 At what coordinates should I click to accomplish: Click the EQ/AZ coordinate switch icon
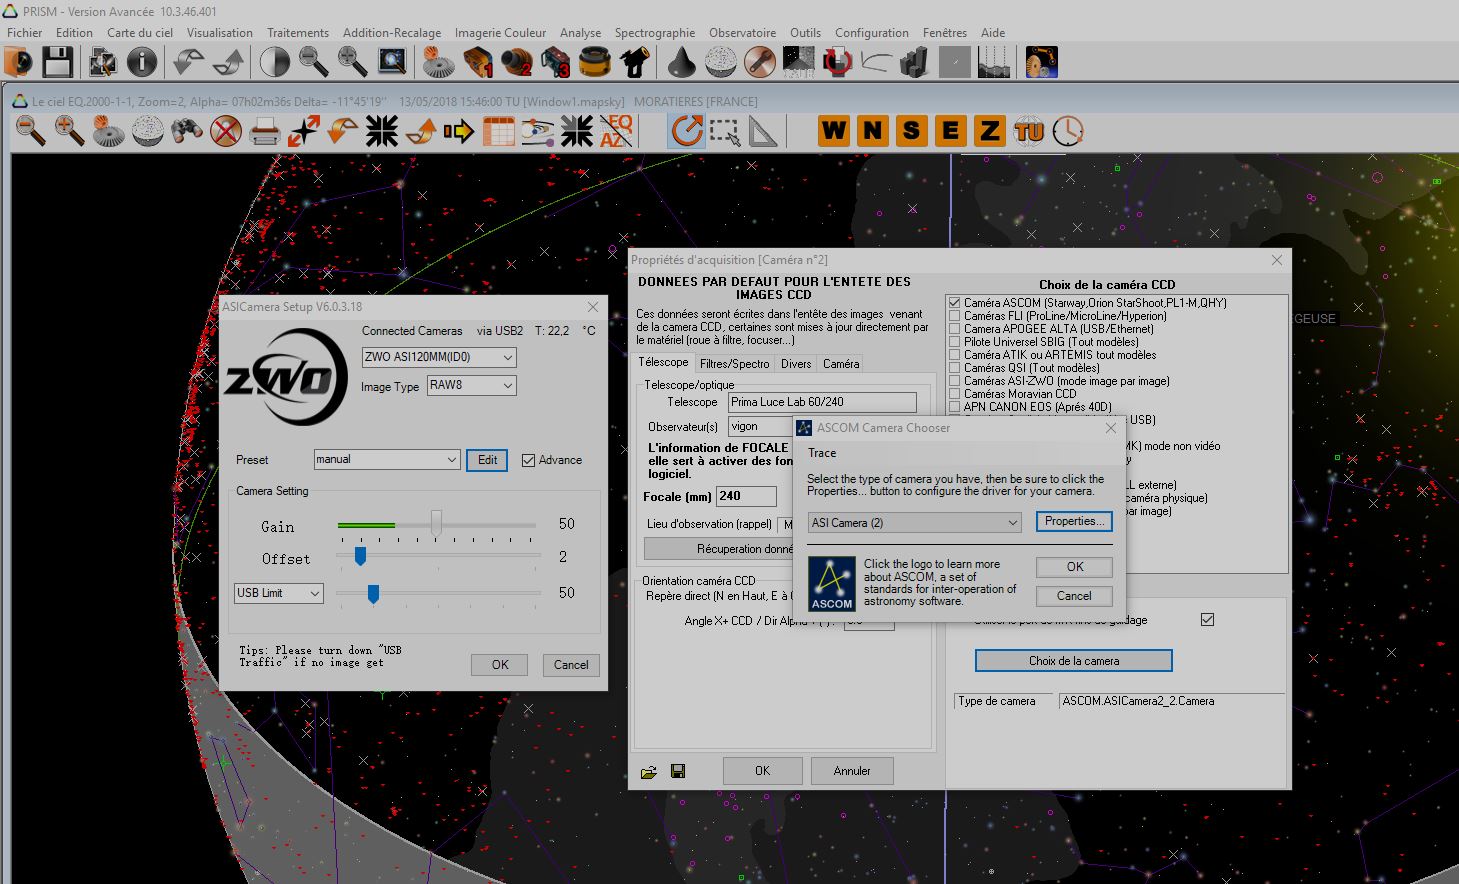click(x=615, y=131)
